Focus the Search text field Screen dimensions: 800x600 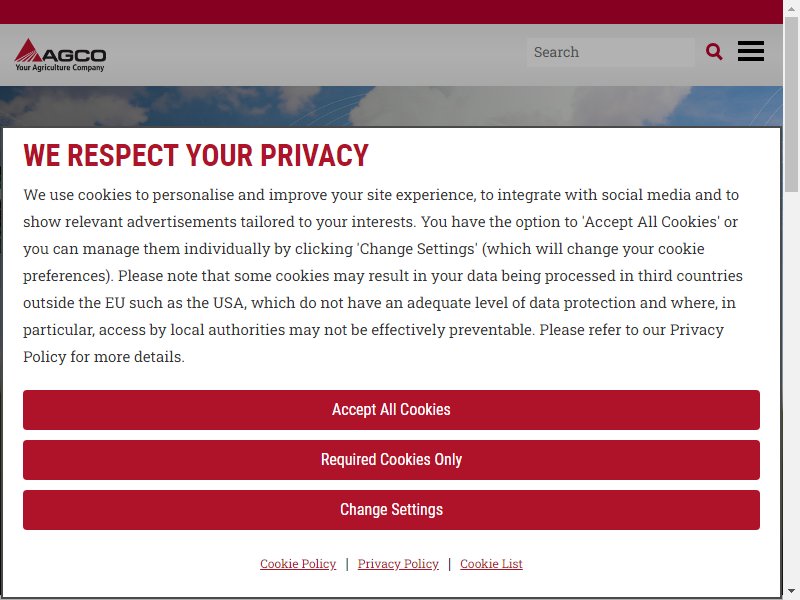(610, 52)
